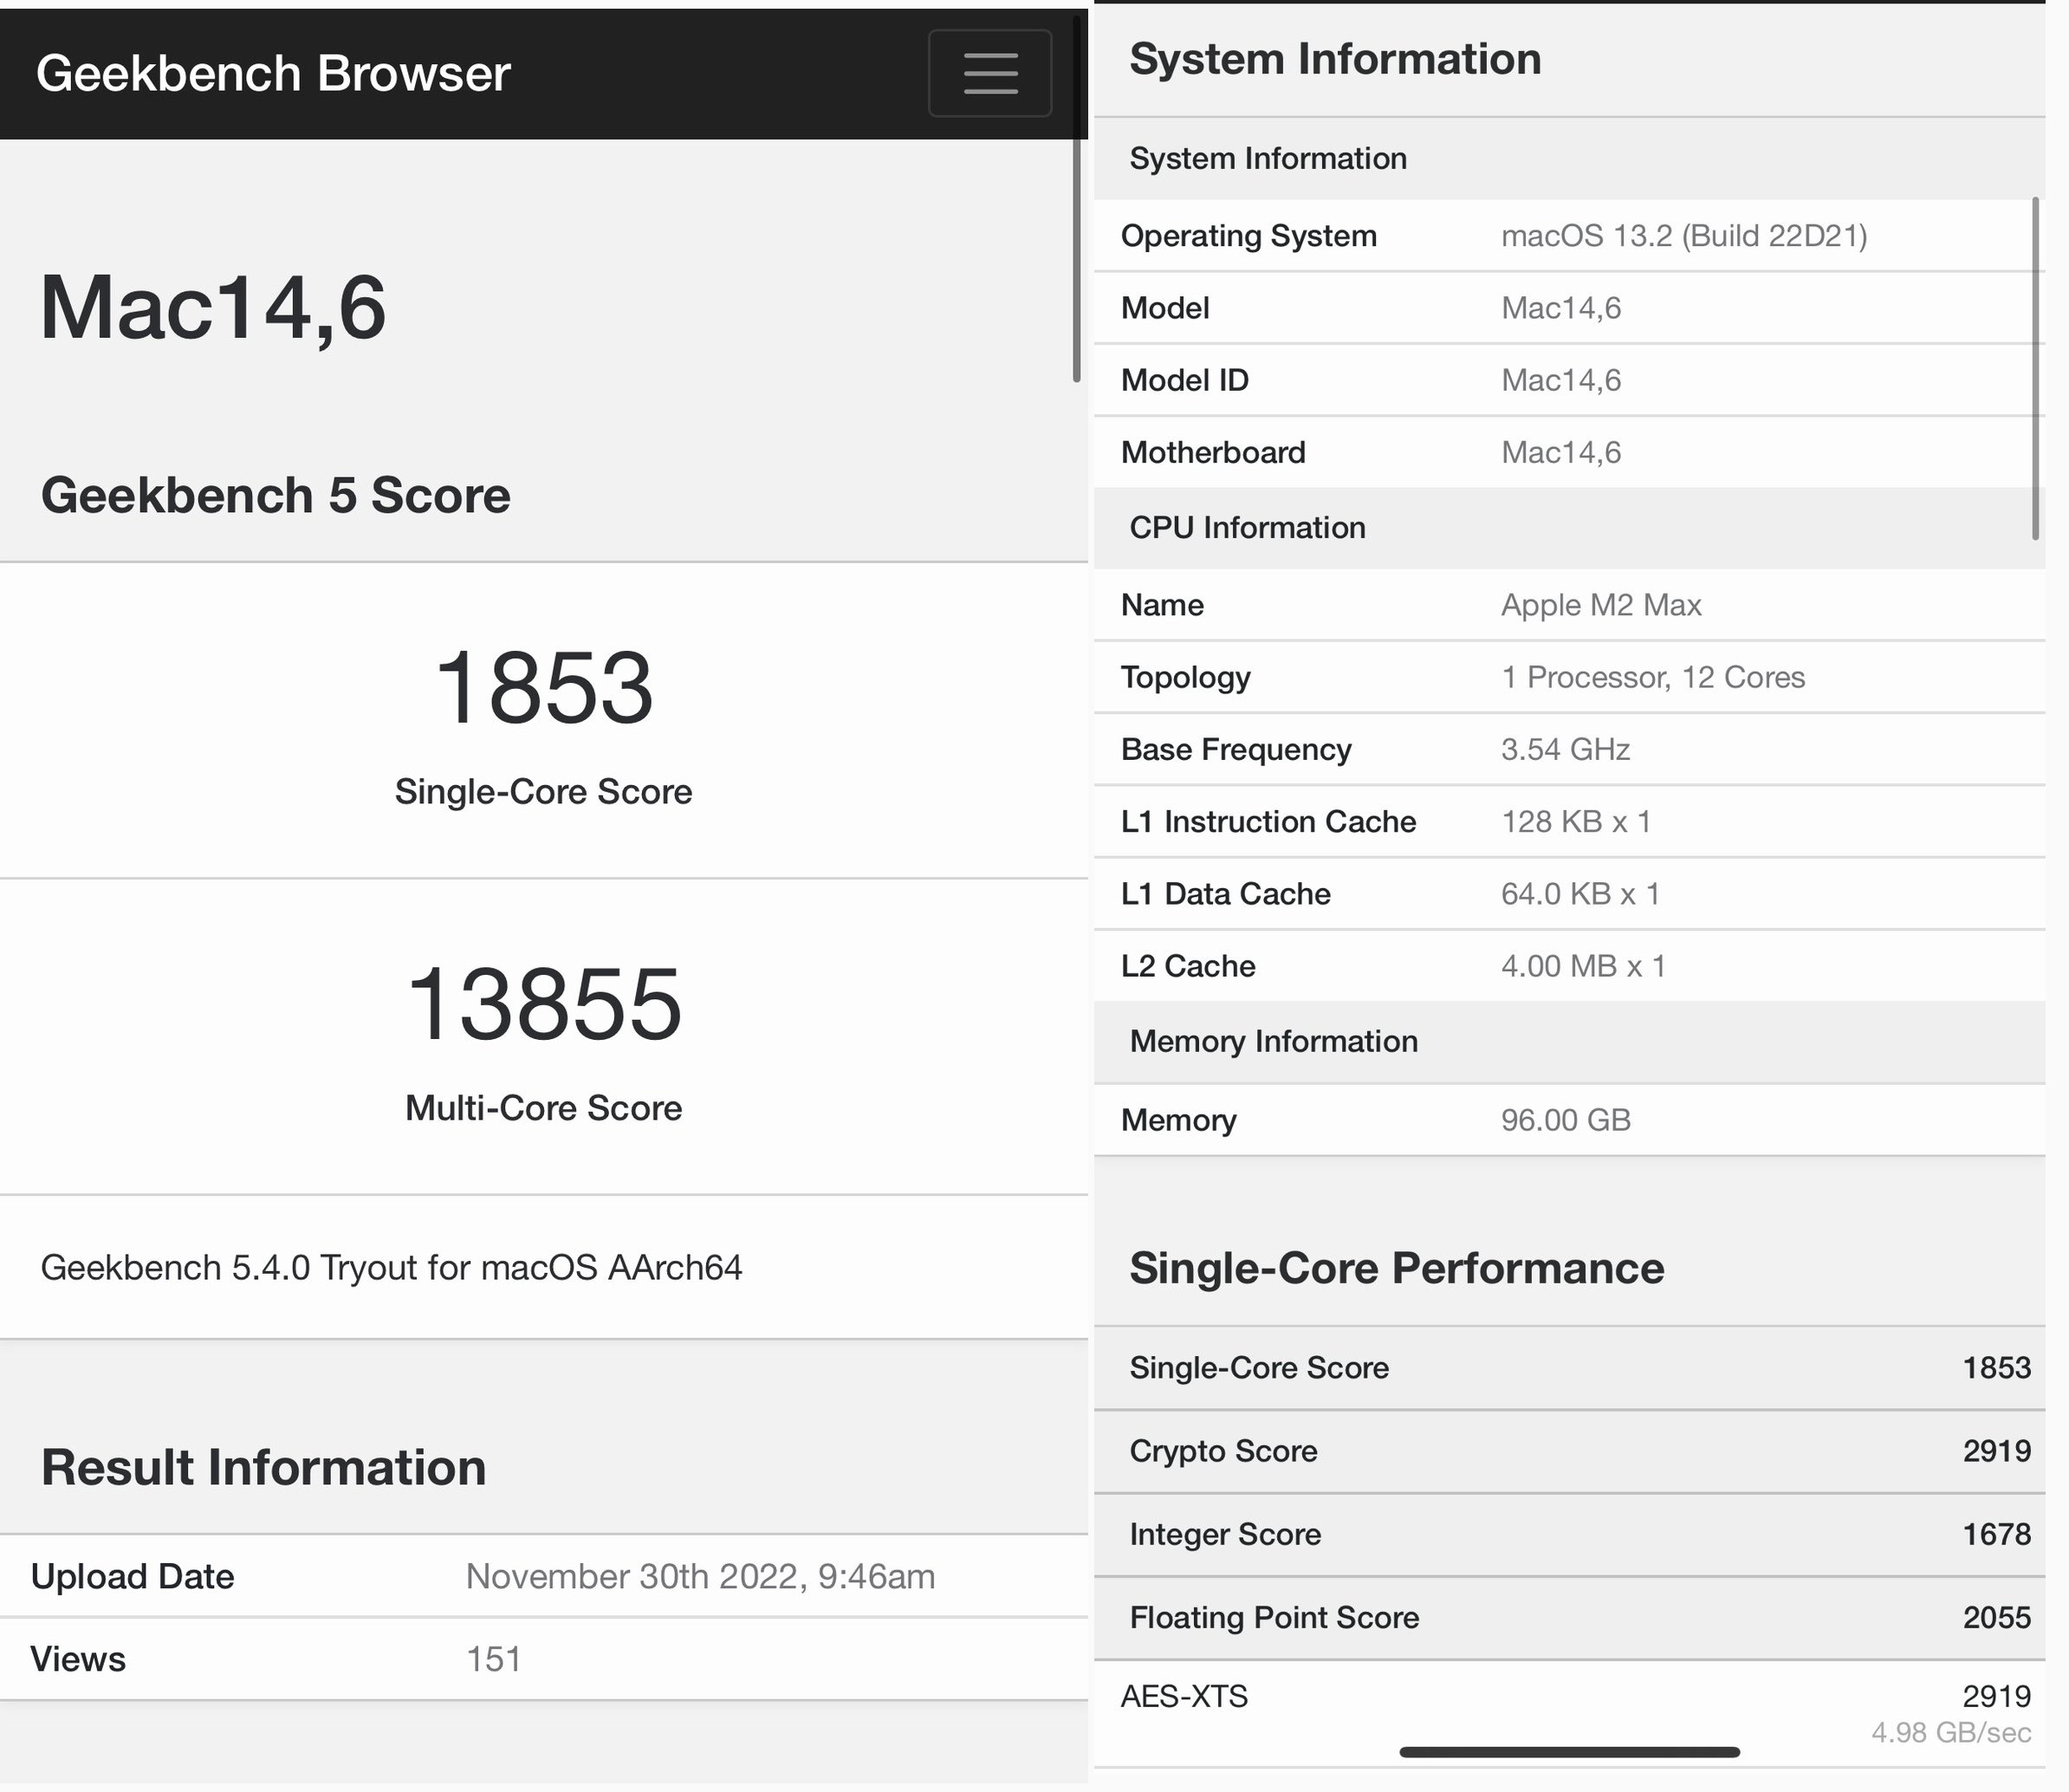Click the L1 Instruction Cache label
This screenshot has height=1792, width=2069.
pyautogui.click(x=1269, y=821)
